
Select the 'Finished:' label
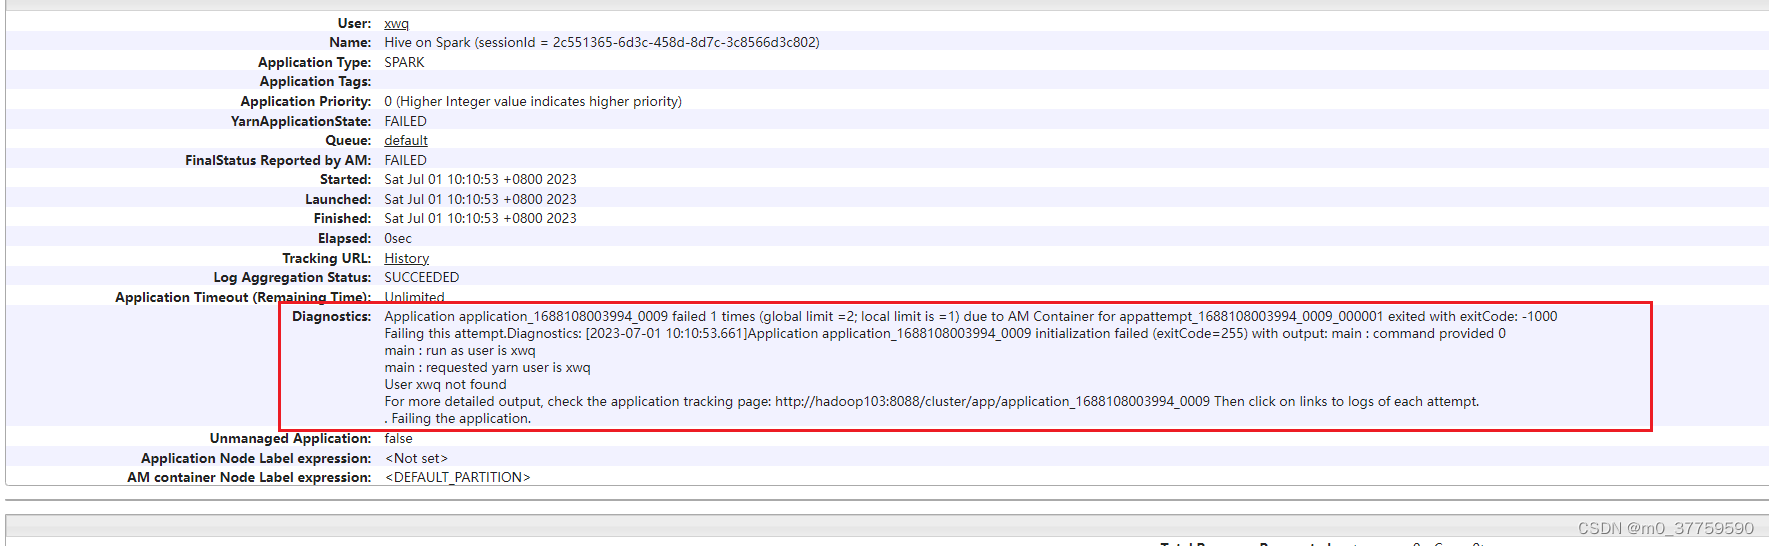(343, 219)
